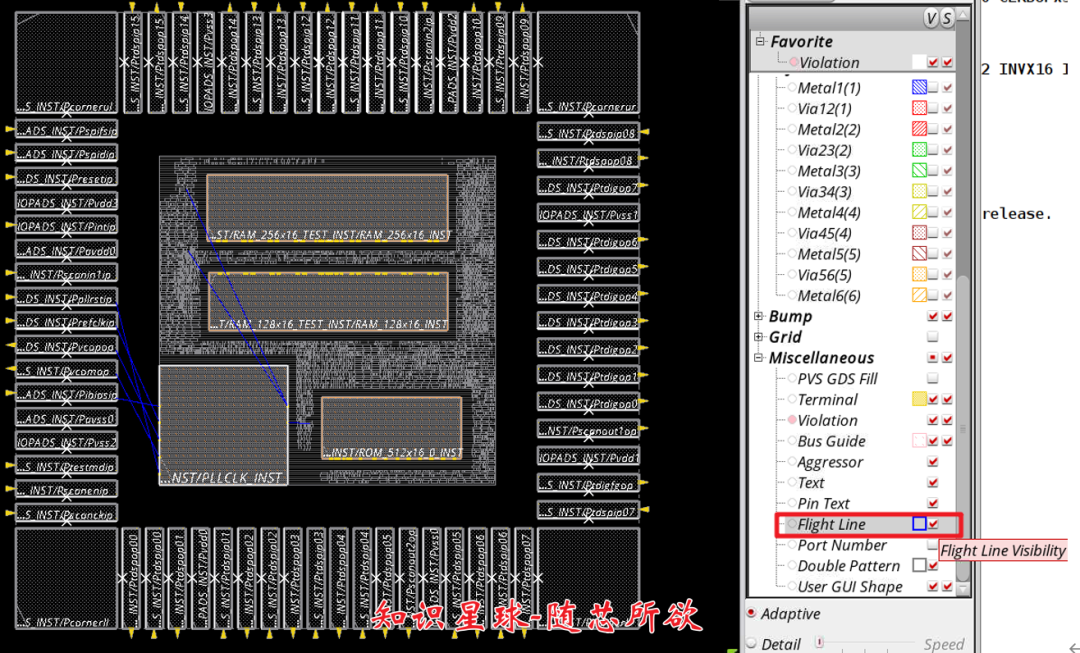Image resolution: width=1080 pixels, height=653 pixels.
Task: Enable the Grid visibility checkbox
Action: 932,336
